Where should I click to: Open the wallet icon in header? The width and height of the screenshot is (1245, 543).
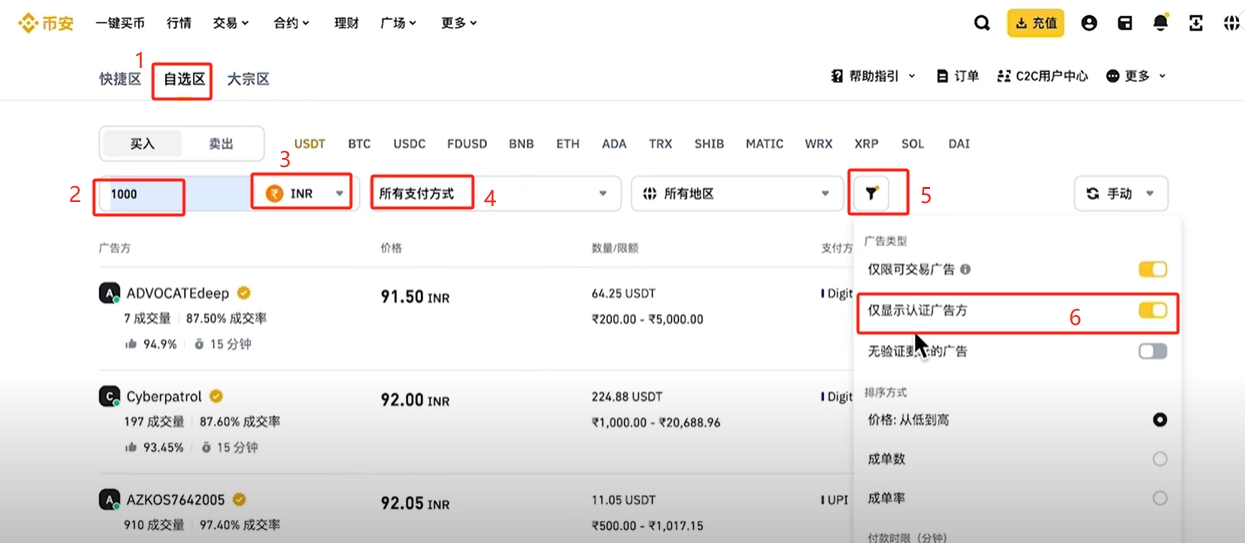click(x=1125, y=23)
